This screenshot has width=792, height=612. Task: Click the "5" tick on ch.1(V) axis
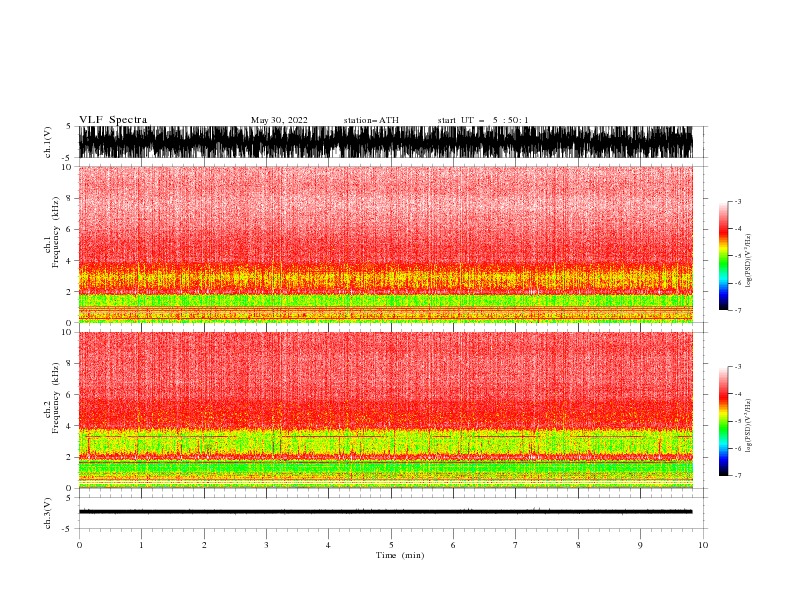pyautogui.click(x=69, y=126)
